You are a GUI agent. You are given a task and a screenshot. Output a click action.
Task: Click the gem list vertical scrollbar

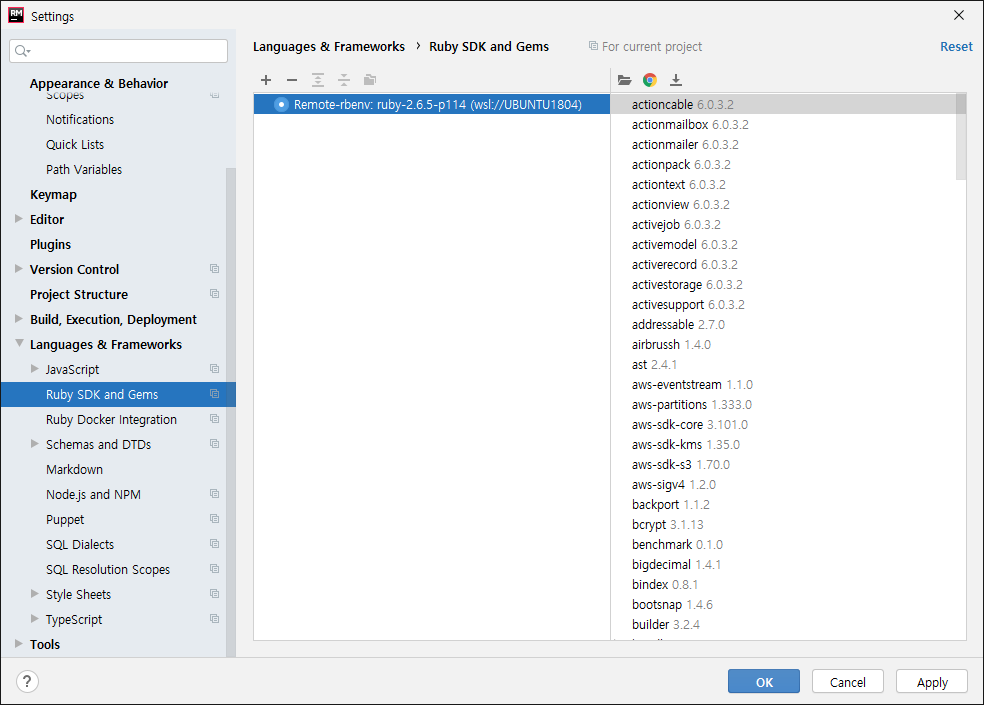click(961, 136)
